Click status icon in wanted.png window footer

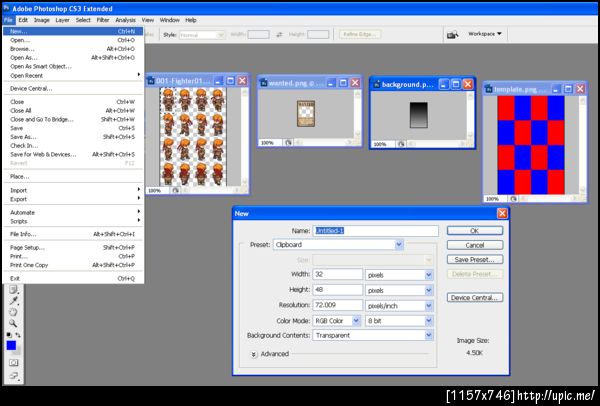288,143
